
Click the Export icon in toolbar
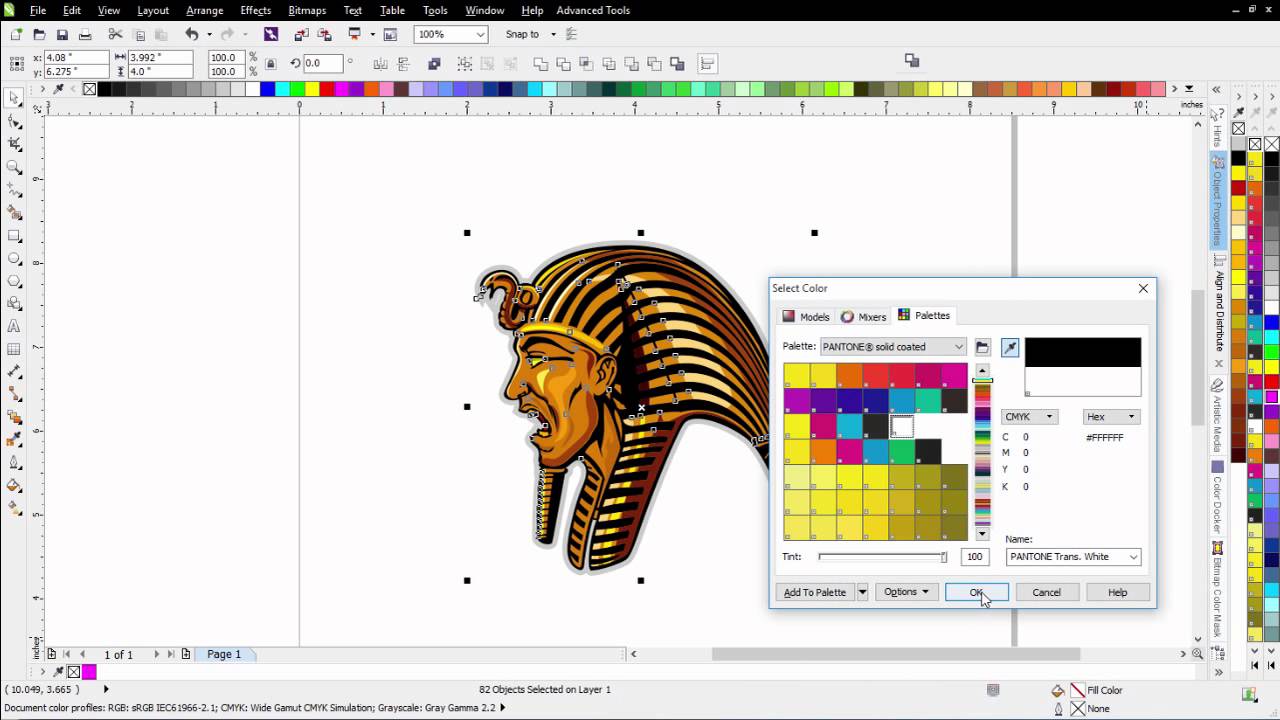323,34
